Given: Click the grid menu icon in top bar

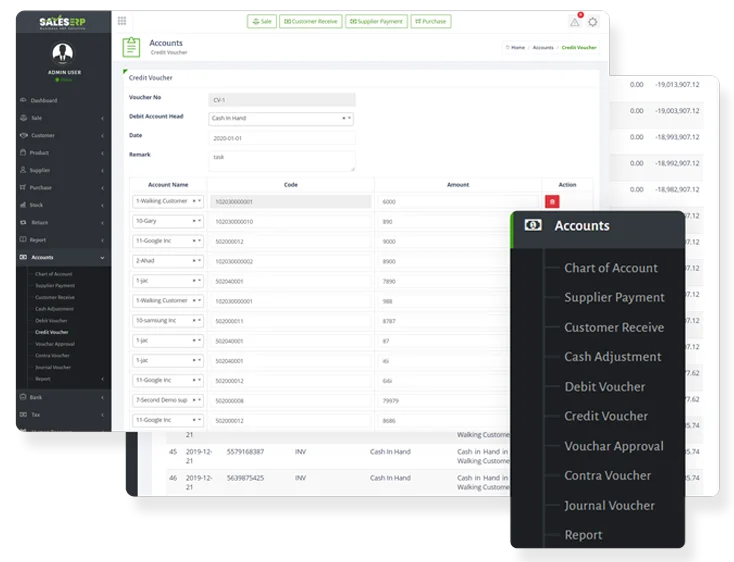Looking at the screenshot, I should pos(122,21).
